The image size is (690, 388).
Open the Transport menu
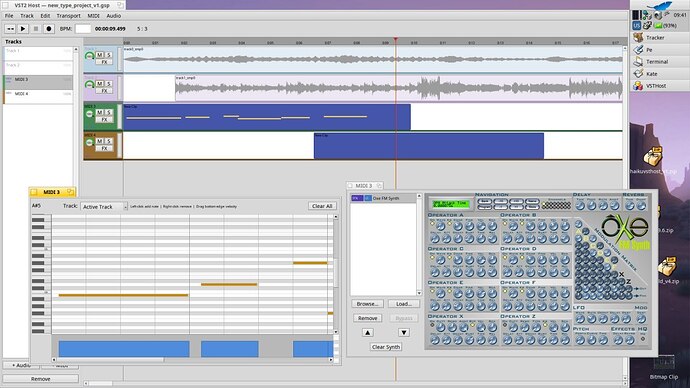[x=69, y=15]
